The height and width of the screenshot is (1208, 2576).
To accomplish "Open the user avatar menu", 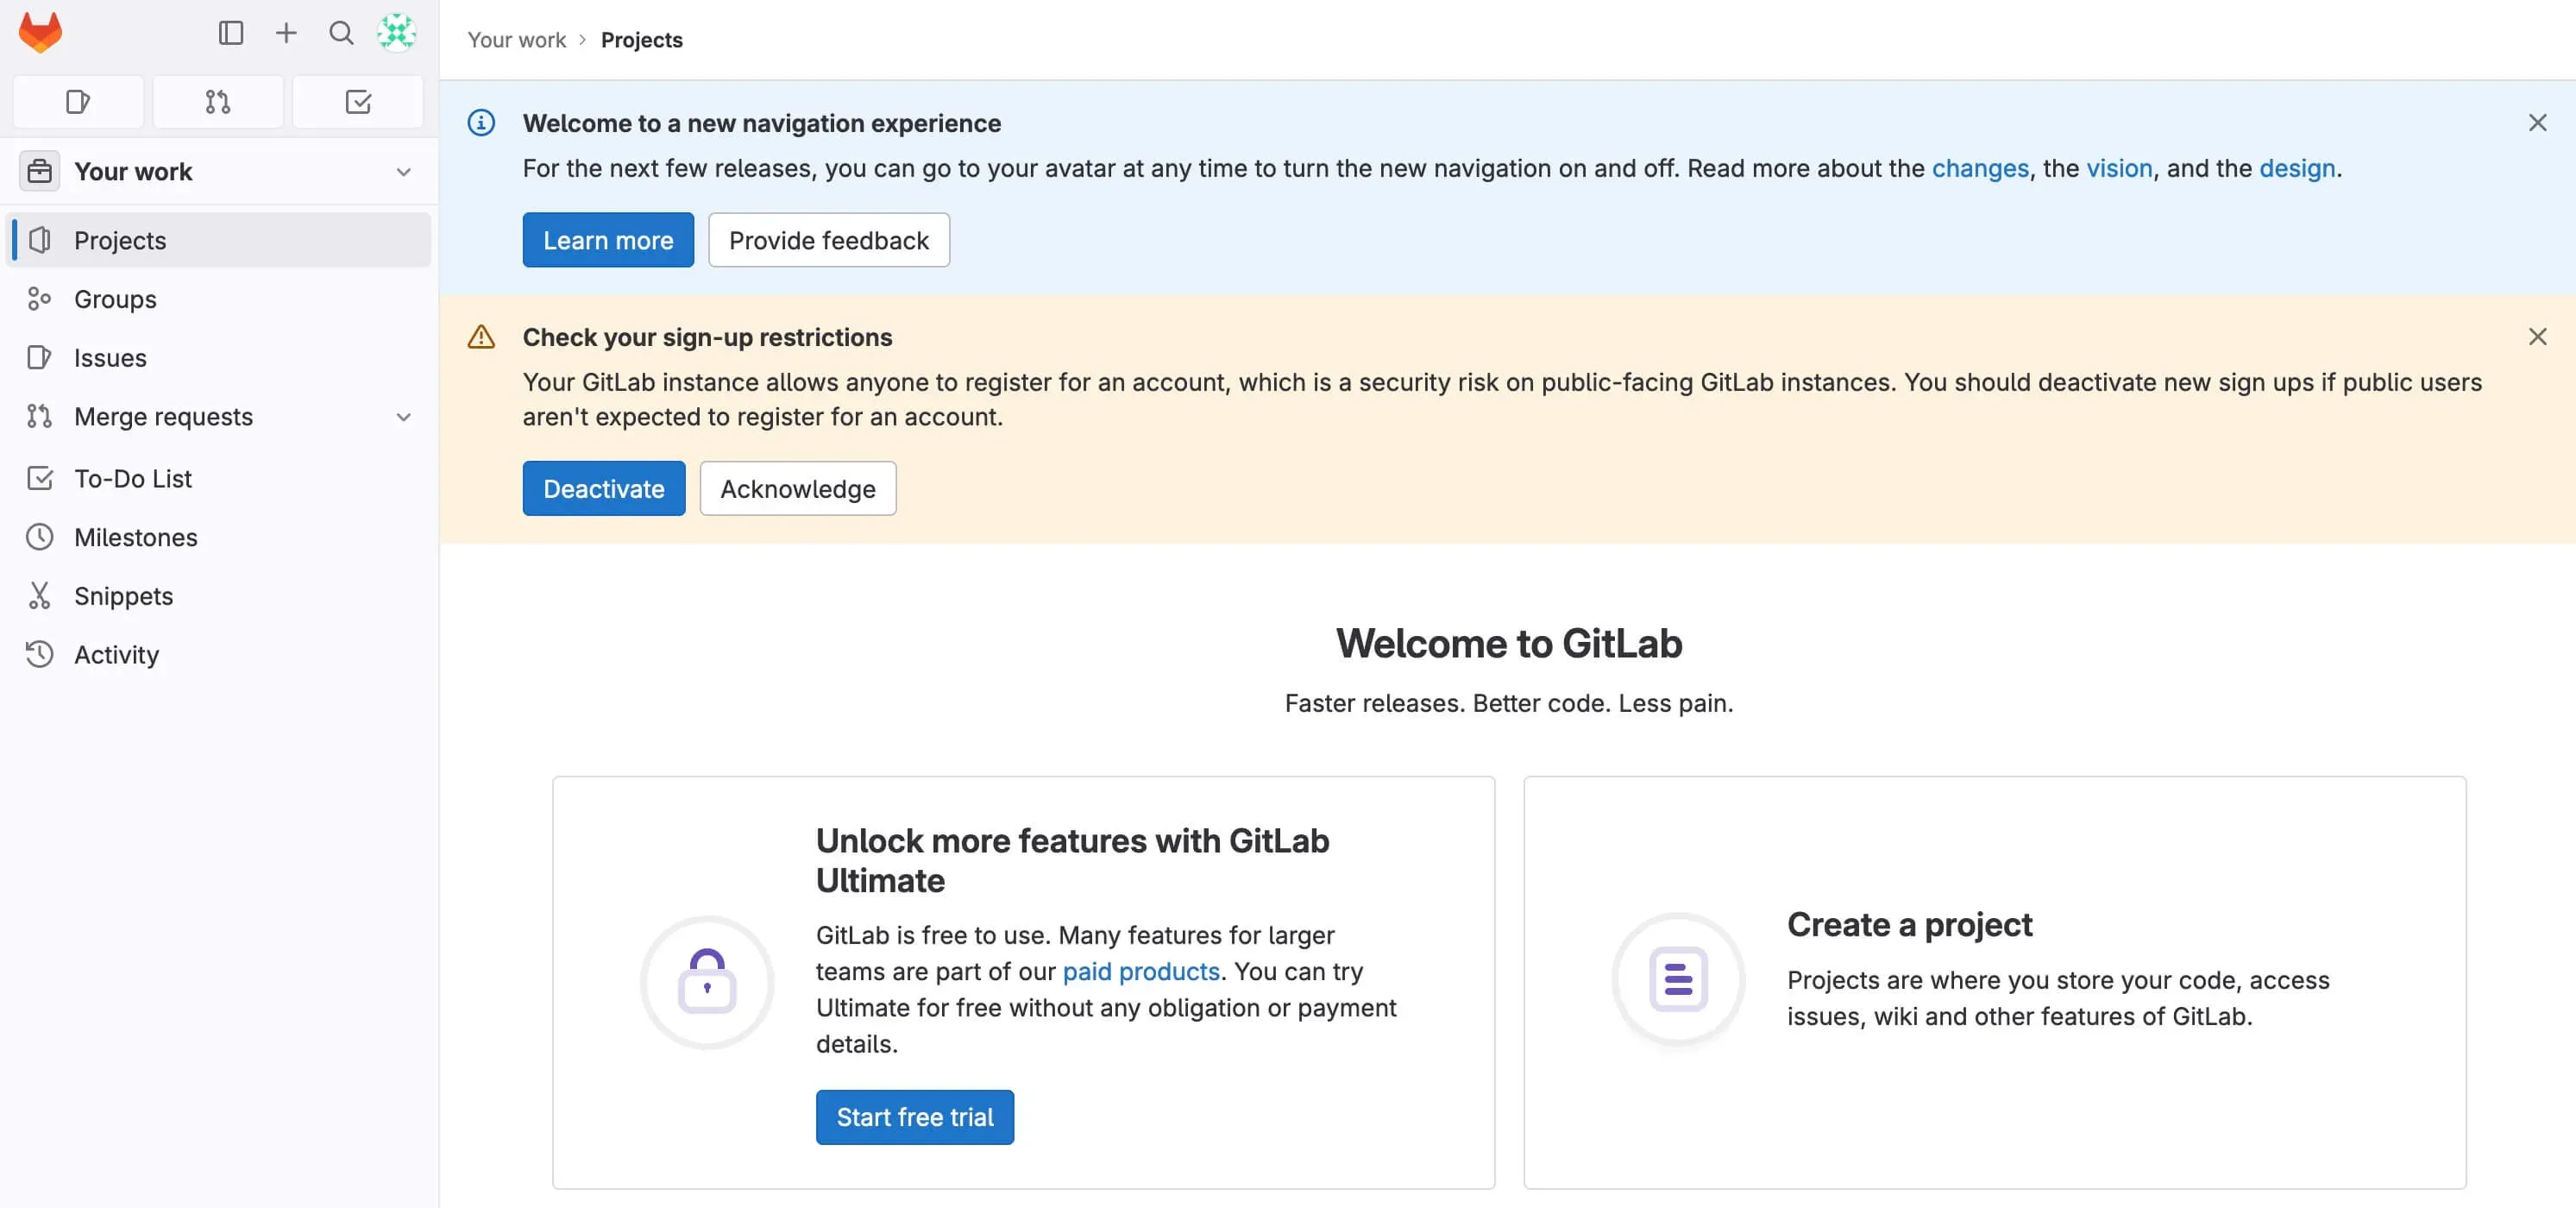I will [397, 33].
